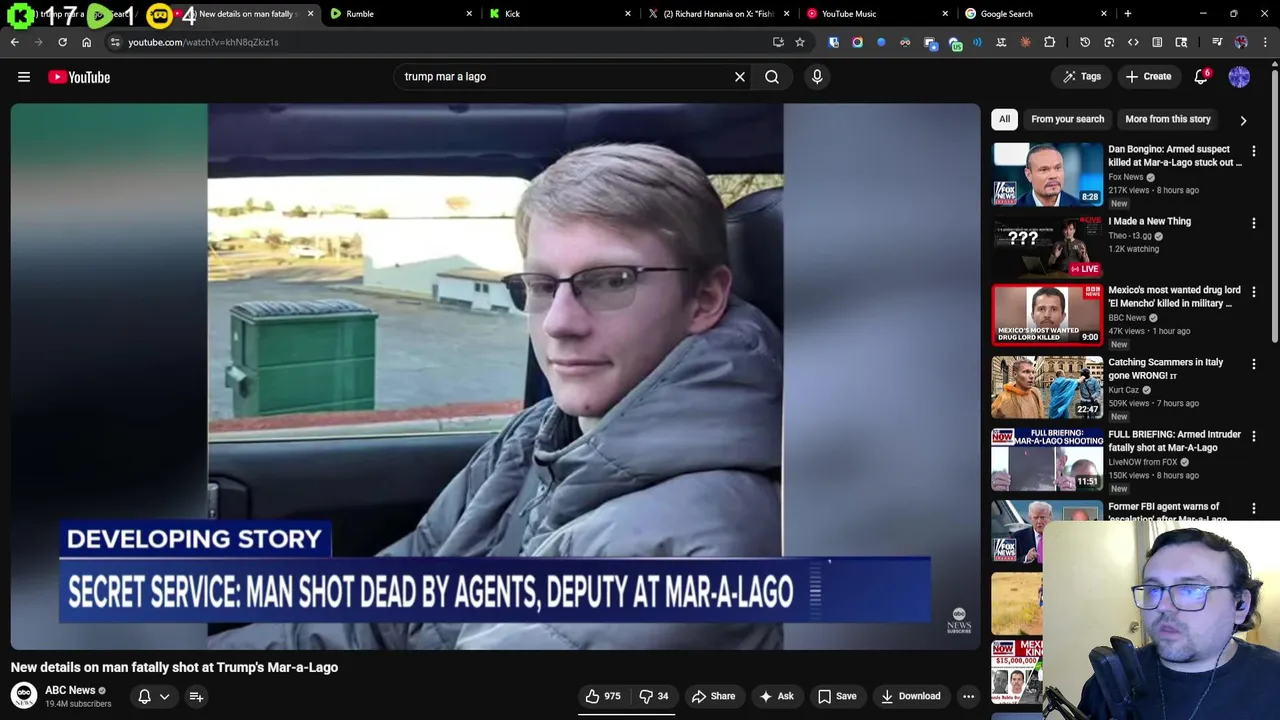Open options for FULL BRIEFING video
This screenshot has height=720, width=1280.
[1253, 436]
